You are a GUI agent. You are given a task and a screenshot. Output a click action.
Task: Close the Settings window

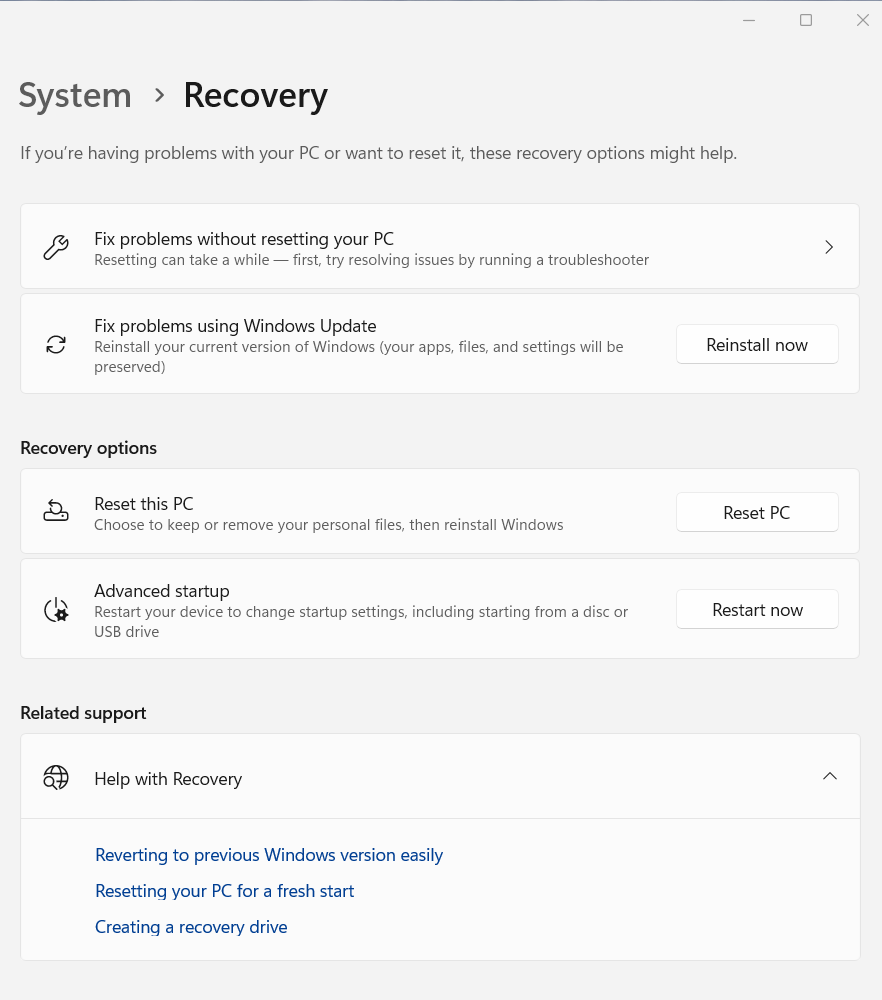click(863, 20)
